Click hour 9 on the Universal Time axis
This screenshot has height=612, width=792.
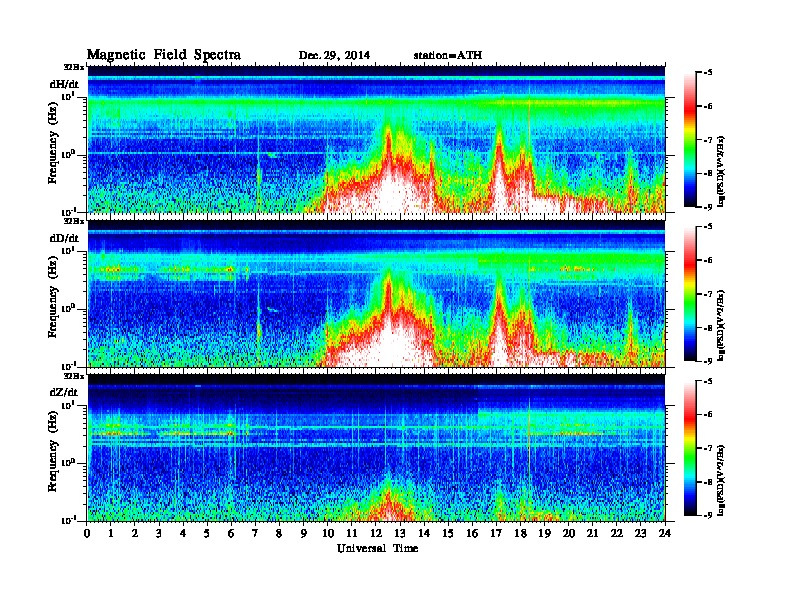[x=304, y=533]
